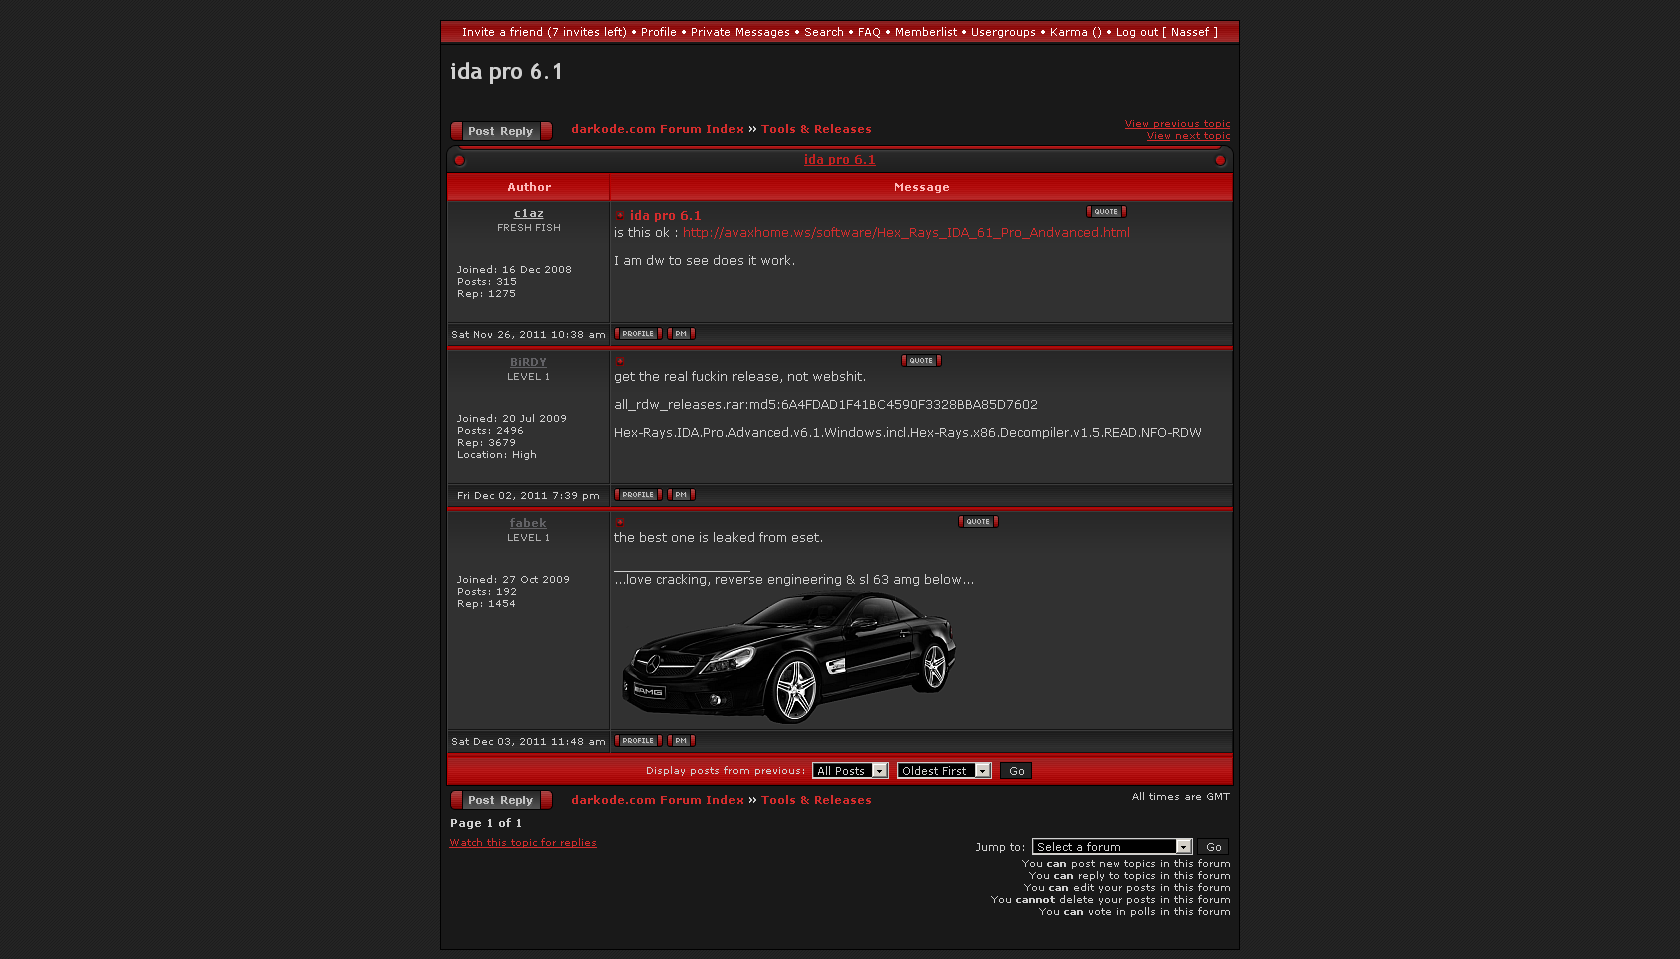Image resolution: width=1680 pixels, height=959 pixels.
Task: Open c1az's PROFILE button icon
Action: [638, 334]
